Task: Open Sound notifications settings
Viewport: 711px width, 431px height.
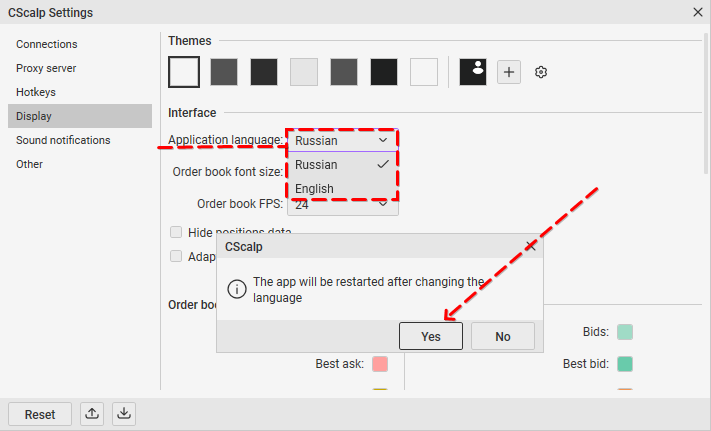Action: coord(80,140)
